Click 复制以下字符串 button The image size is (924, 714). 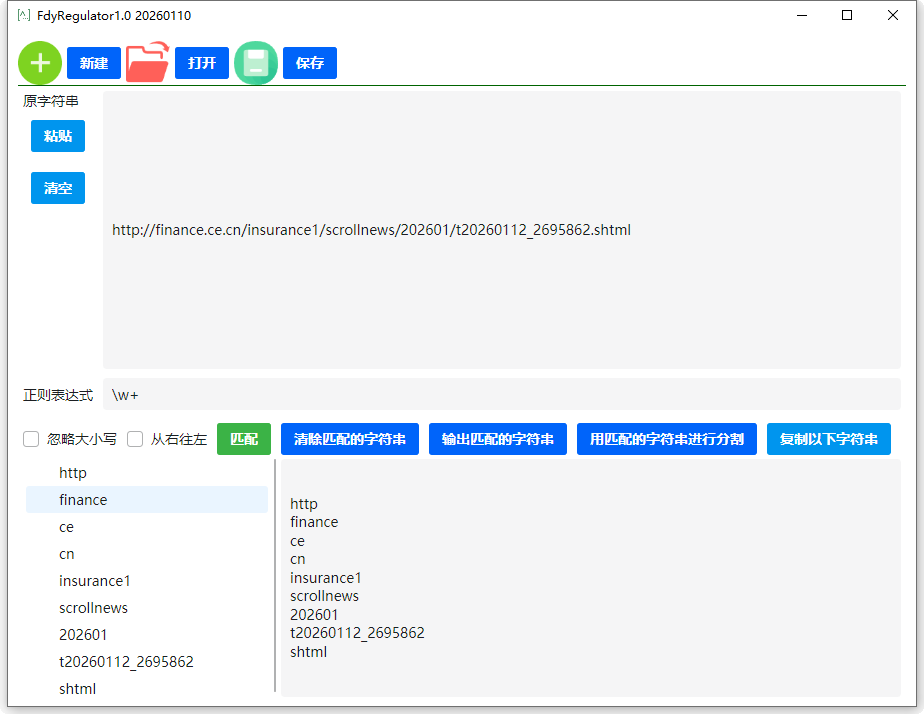(x=829, y=439)
